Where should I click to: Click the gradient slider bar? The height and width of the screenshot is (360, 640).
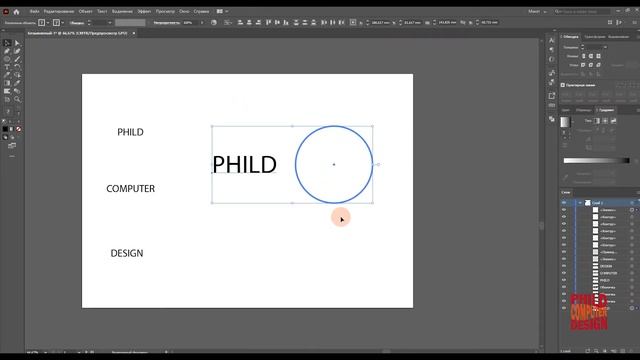click(x=596, y=161)
